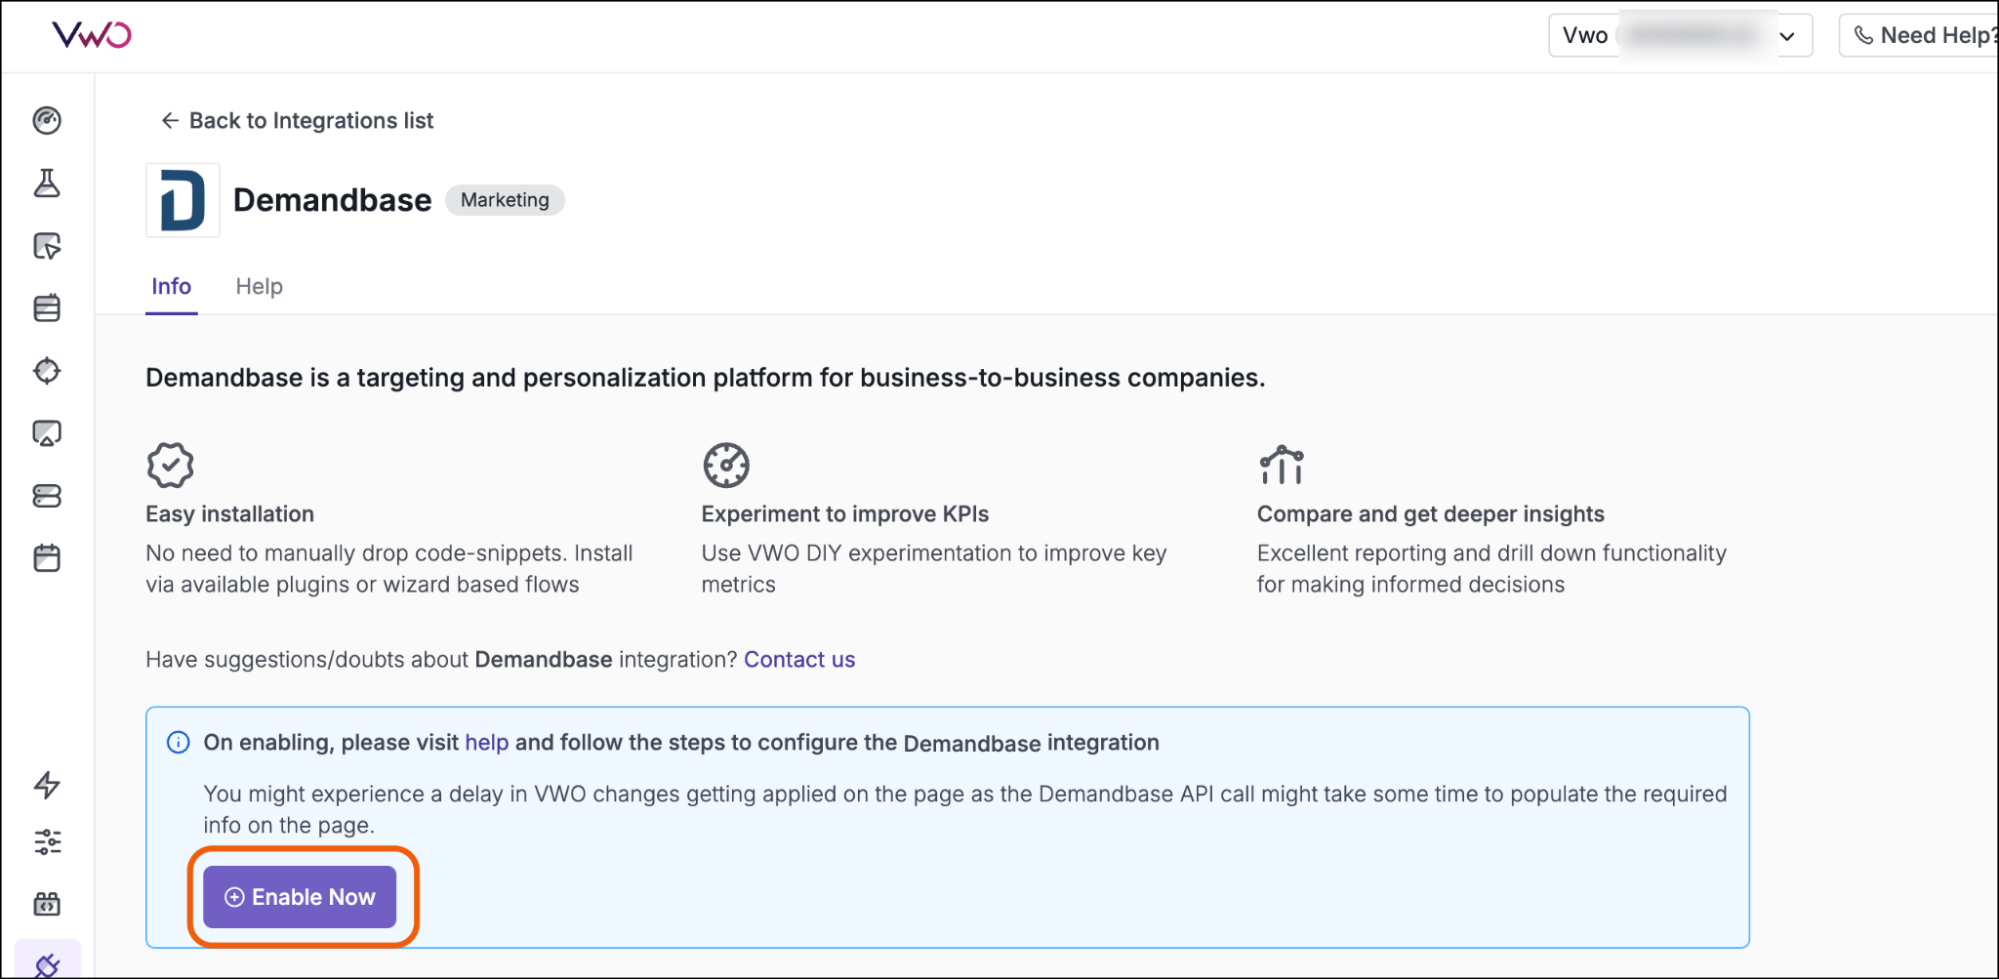Open the sliders settings icon in sidebar

47,842
